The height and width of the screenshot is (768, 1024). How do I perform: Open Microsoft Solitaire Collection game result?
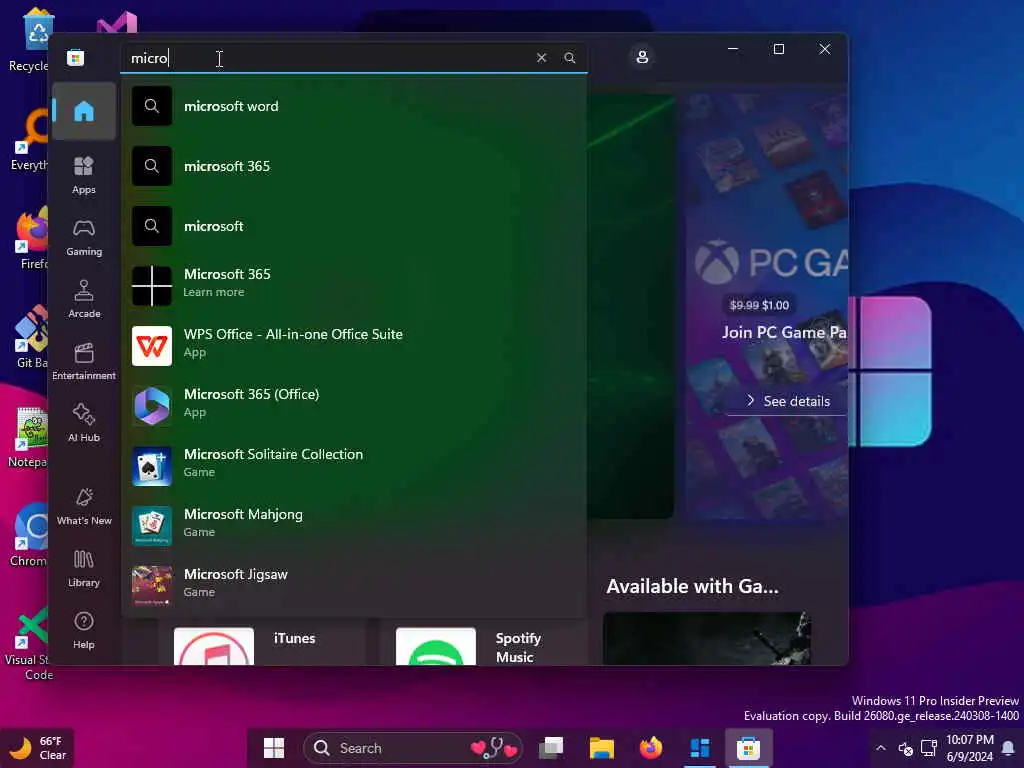coord(354,466)
